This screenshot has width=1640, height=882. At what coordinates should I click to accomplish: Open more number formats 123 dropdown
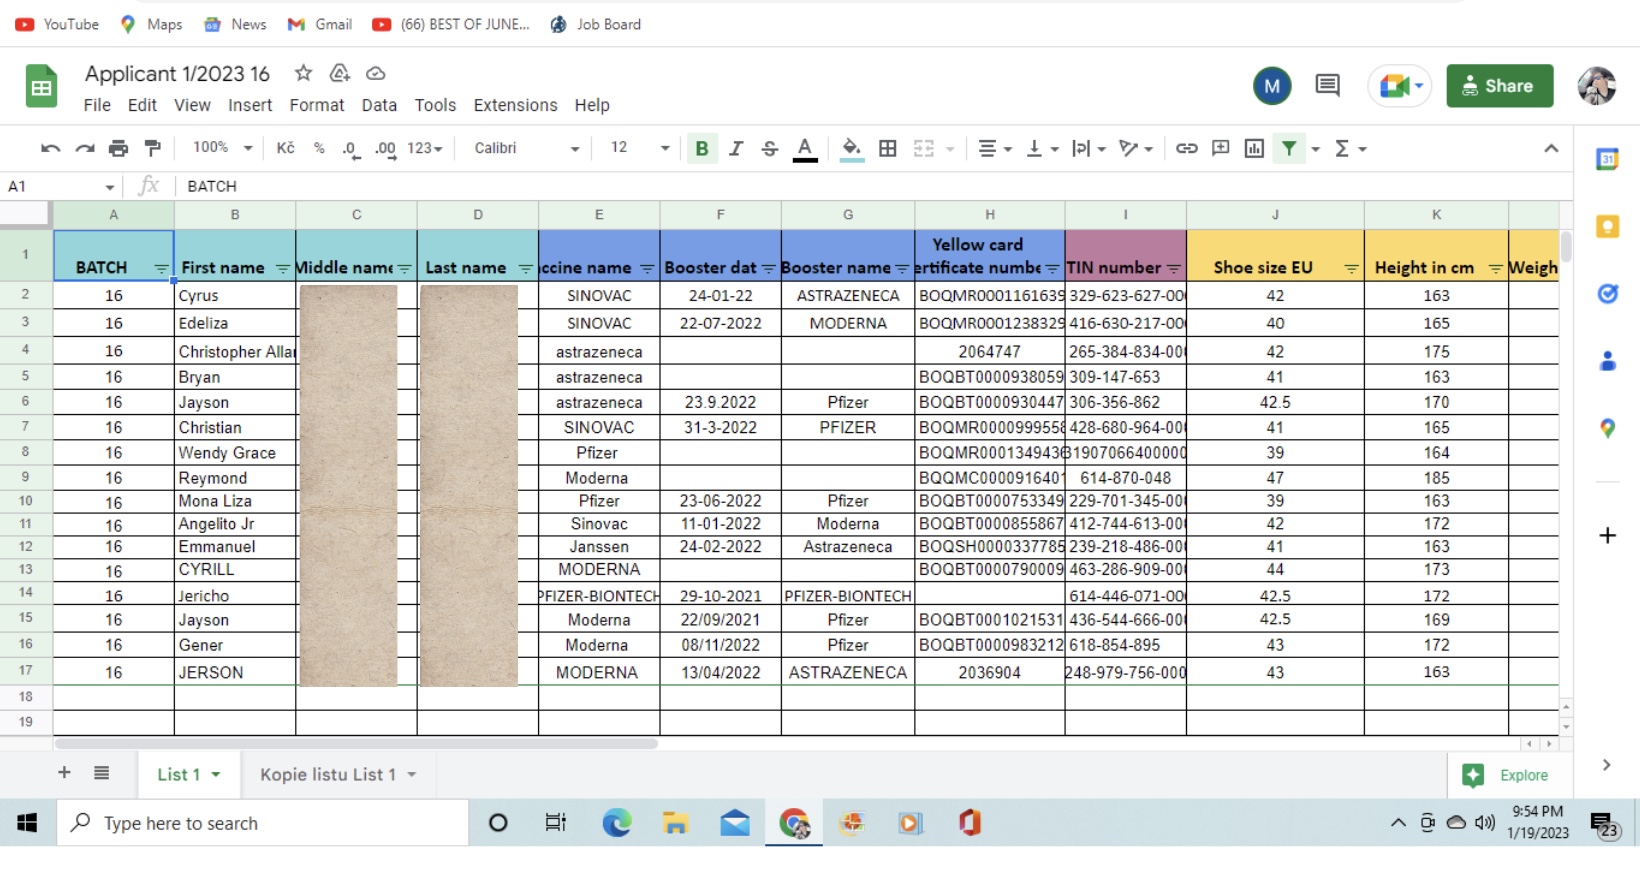click(424, 148)
